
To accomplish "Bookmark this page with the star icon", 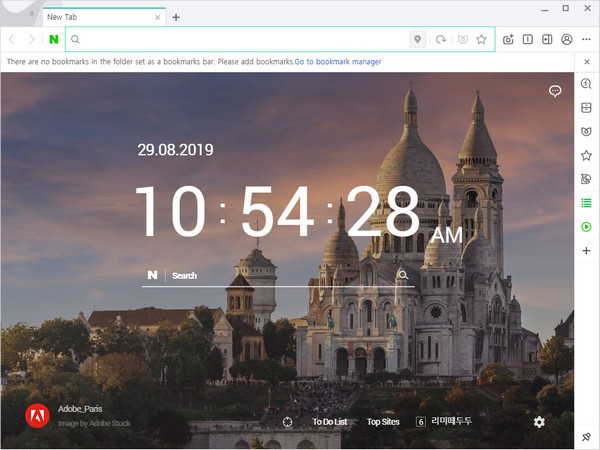I will coord(481,39).
